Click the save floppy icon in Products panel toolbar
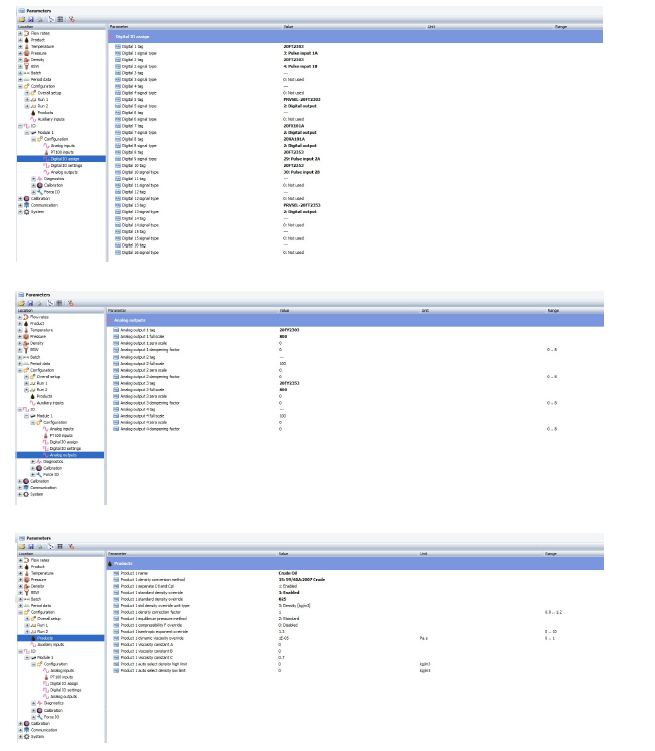Screen dimensions: 655x751 (x=31, y=546)
